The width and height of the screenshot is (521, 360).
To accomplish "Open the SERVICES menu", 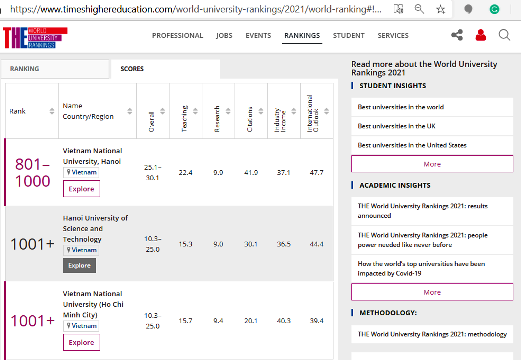I will point(393,35).
